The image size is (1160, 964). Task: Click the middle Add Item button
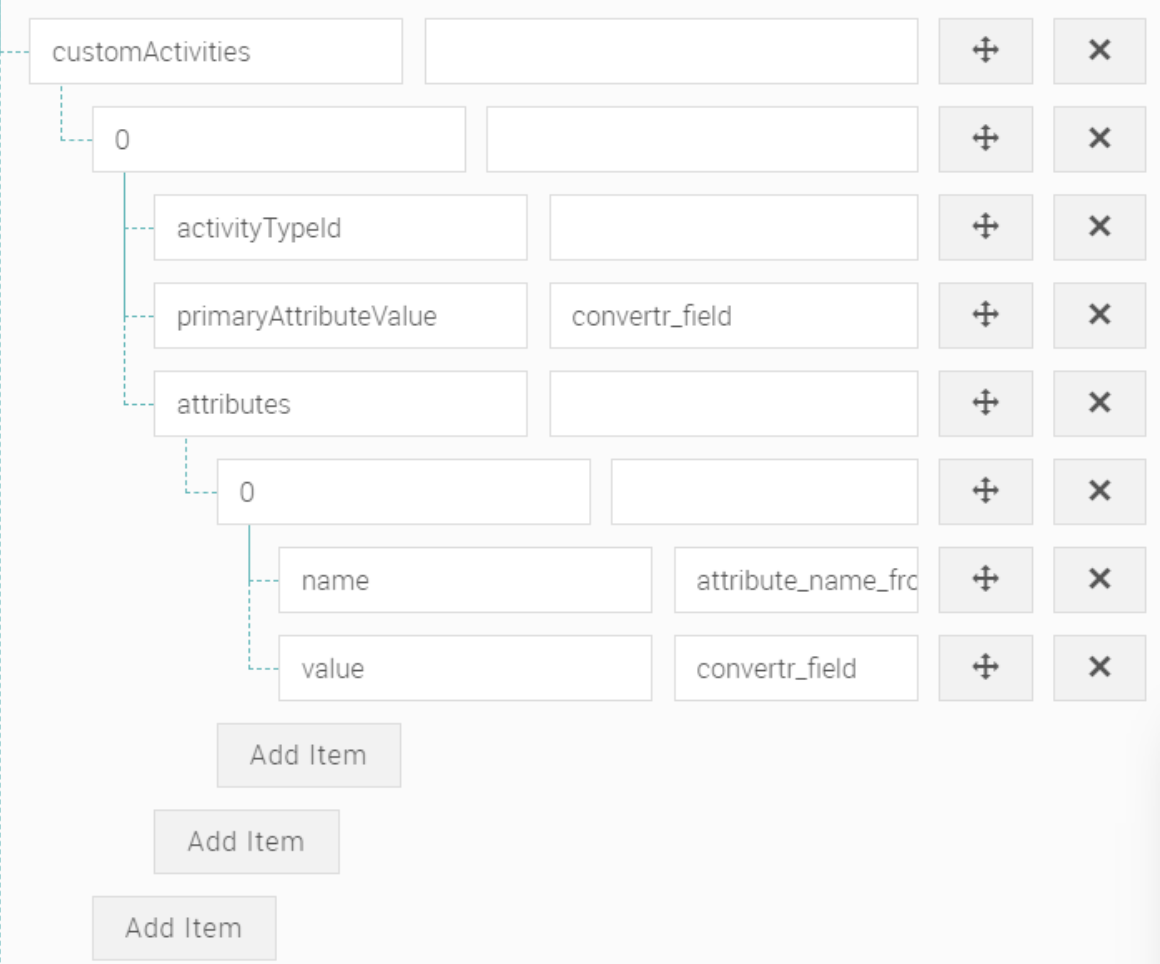pyautogui.click(x=247, y=841)
